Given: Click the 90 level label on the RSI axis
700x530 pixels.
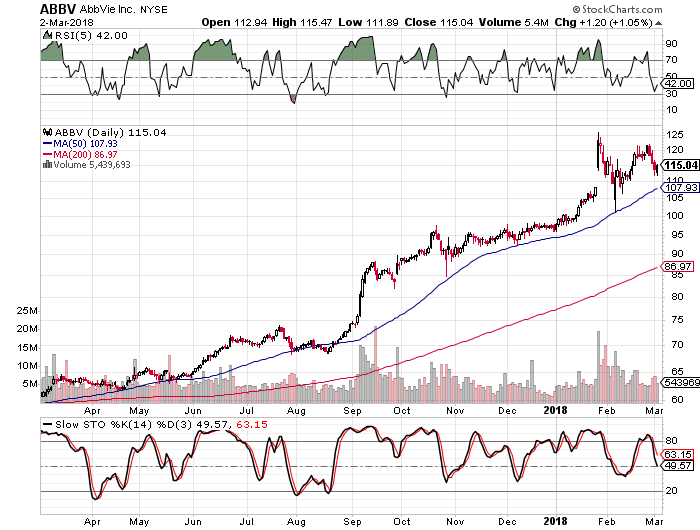Looking at the screenshot, I should (671, 44).
